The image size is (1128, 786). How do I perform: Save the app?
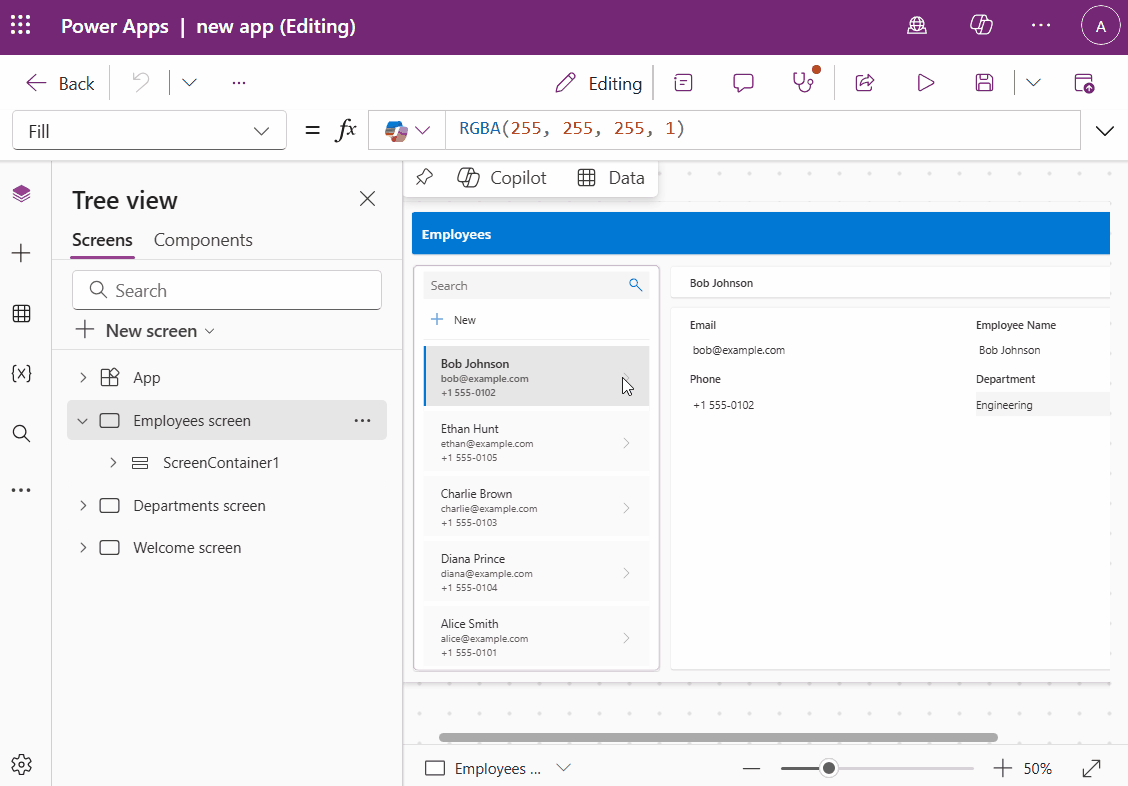point(984,82)
